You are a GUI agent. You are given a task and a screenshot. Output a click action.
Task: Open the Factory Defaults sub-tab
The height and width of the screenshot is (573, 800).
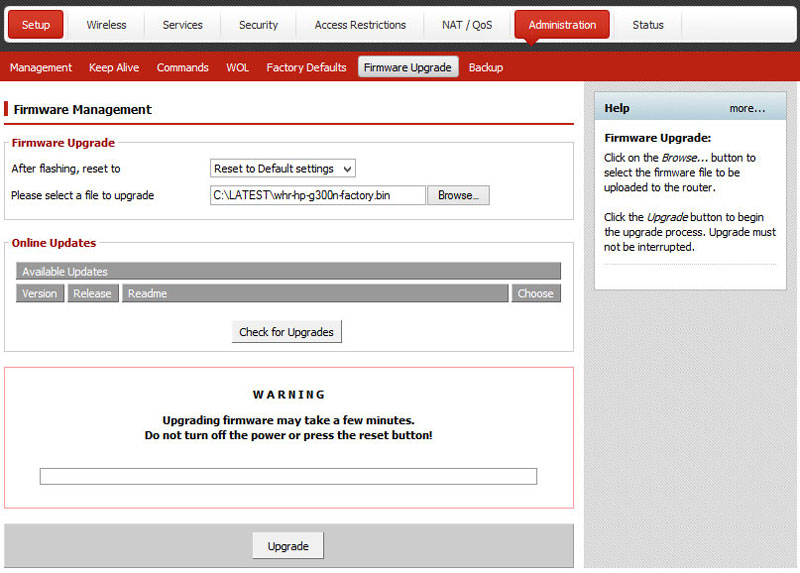pos(306,68)
